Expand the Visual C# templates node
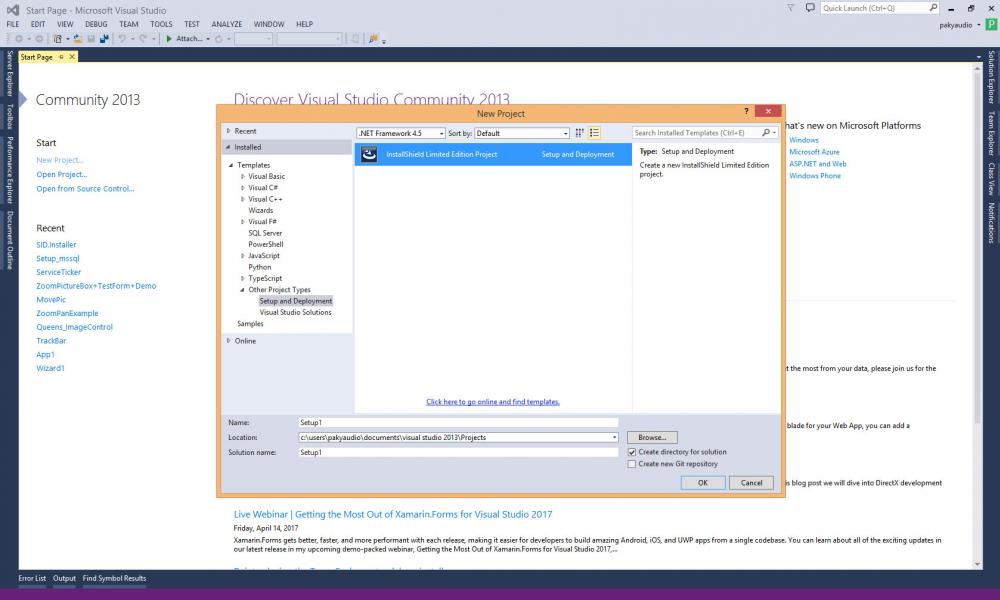 243,188
